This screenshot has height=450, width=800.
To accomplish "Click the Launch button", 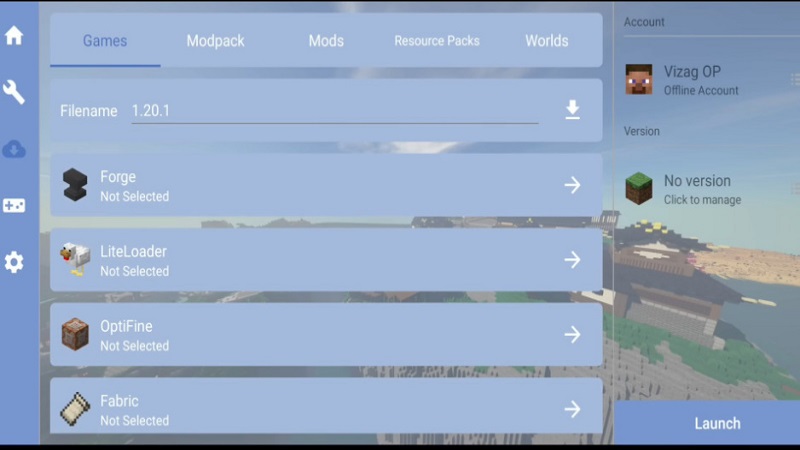I will [x=707, y=423].
